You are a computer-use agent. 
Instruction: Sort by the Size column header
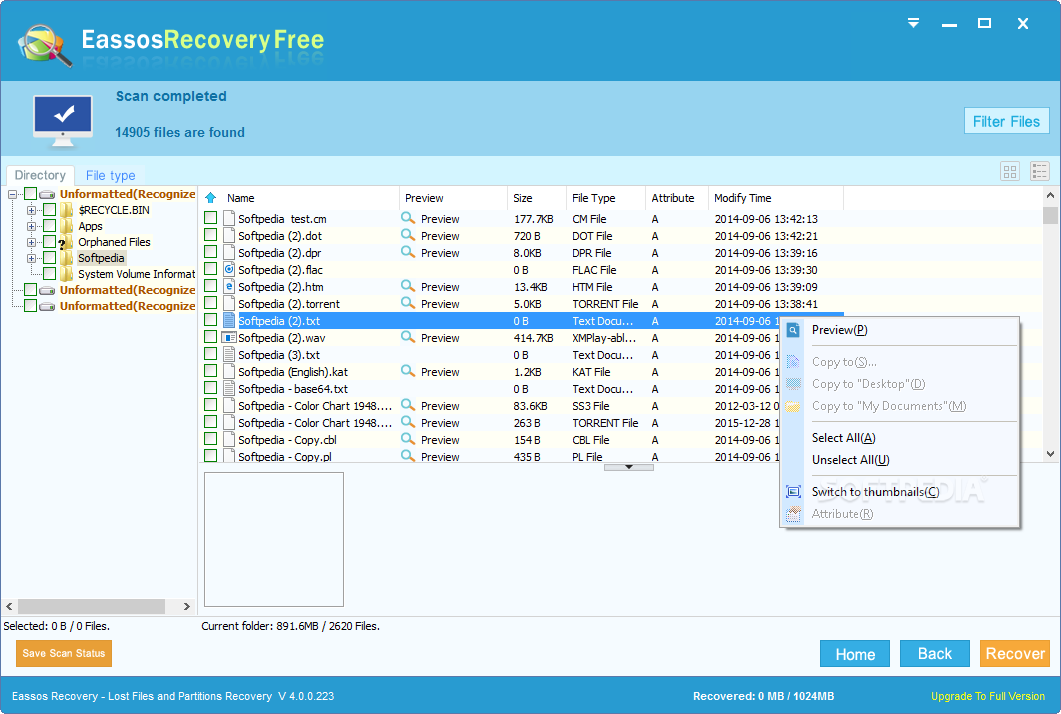(522, 198)
